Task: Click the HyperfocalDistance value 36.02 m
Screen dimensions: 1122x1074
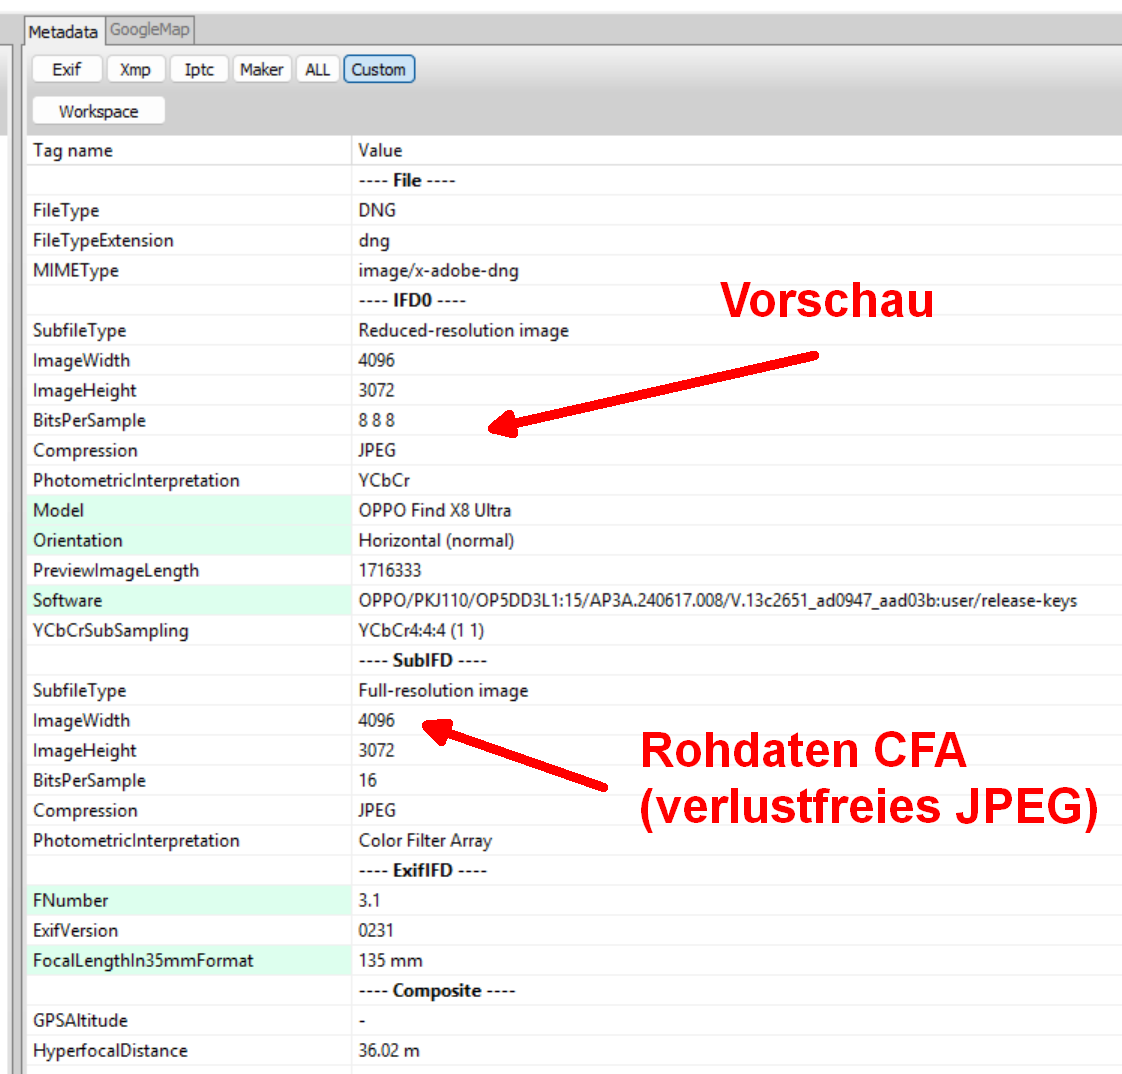Action: [x=391, y=1050]
